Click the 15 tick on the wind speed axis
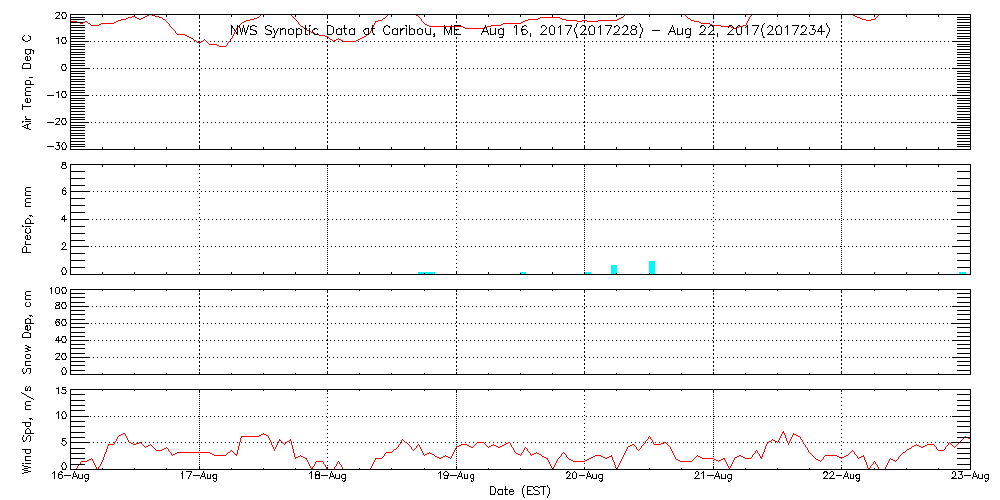The image size is (1000, 500). (59, 391)
